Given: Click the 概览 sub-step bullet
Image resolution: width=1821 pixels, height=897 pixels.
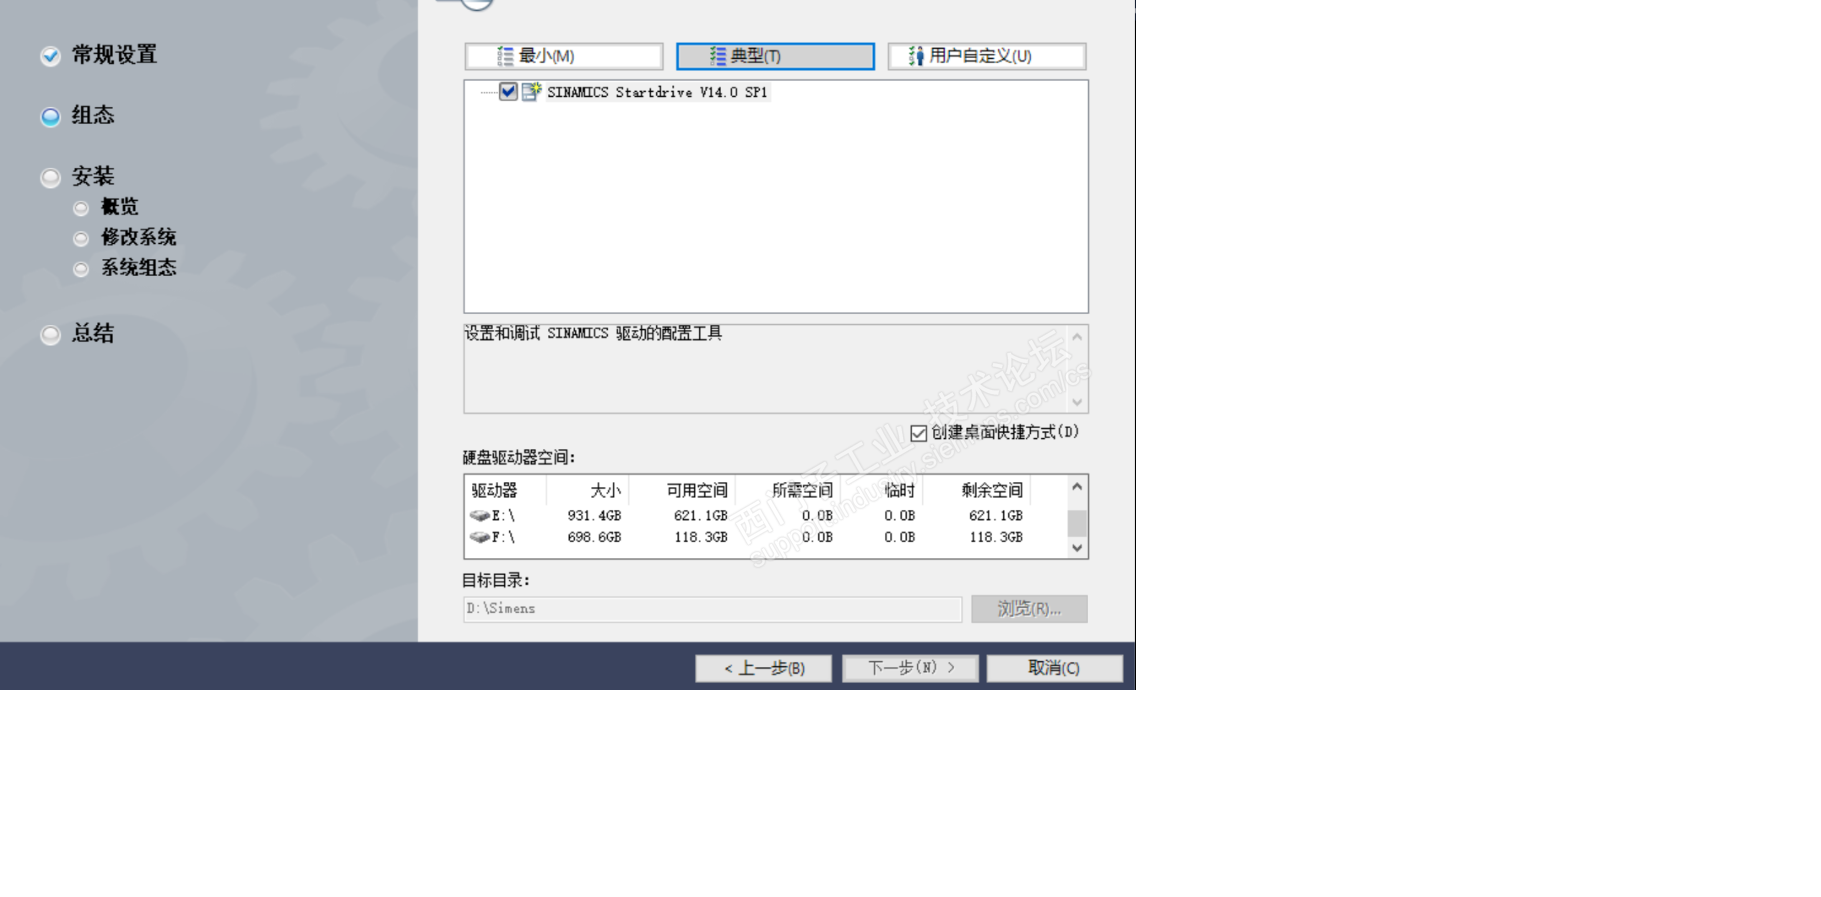Looking at the screenshot, I should (x=81, y=208).
